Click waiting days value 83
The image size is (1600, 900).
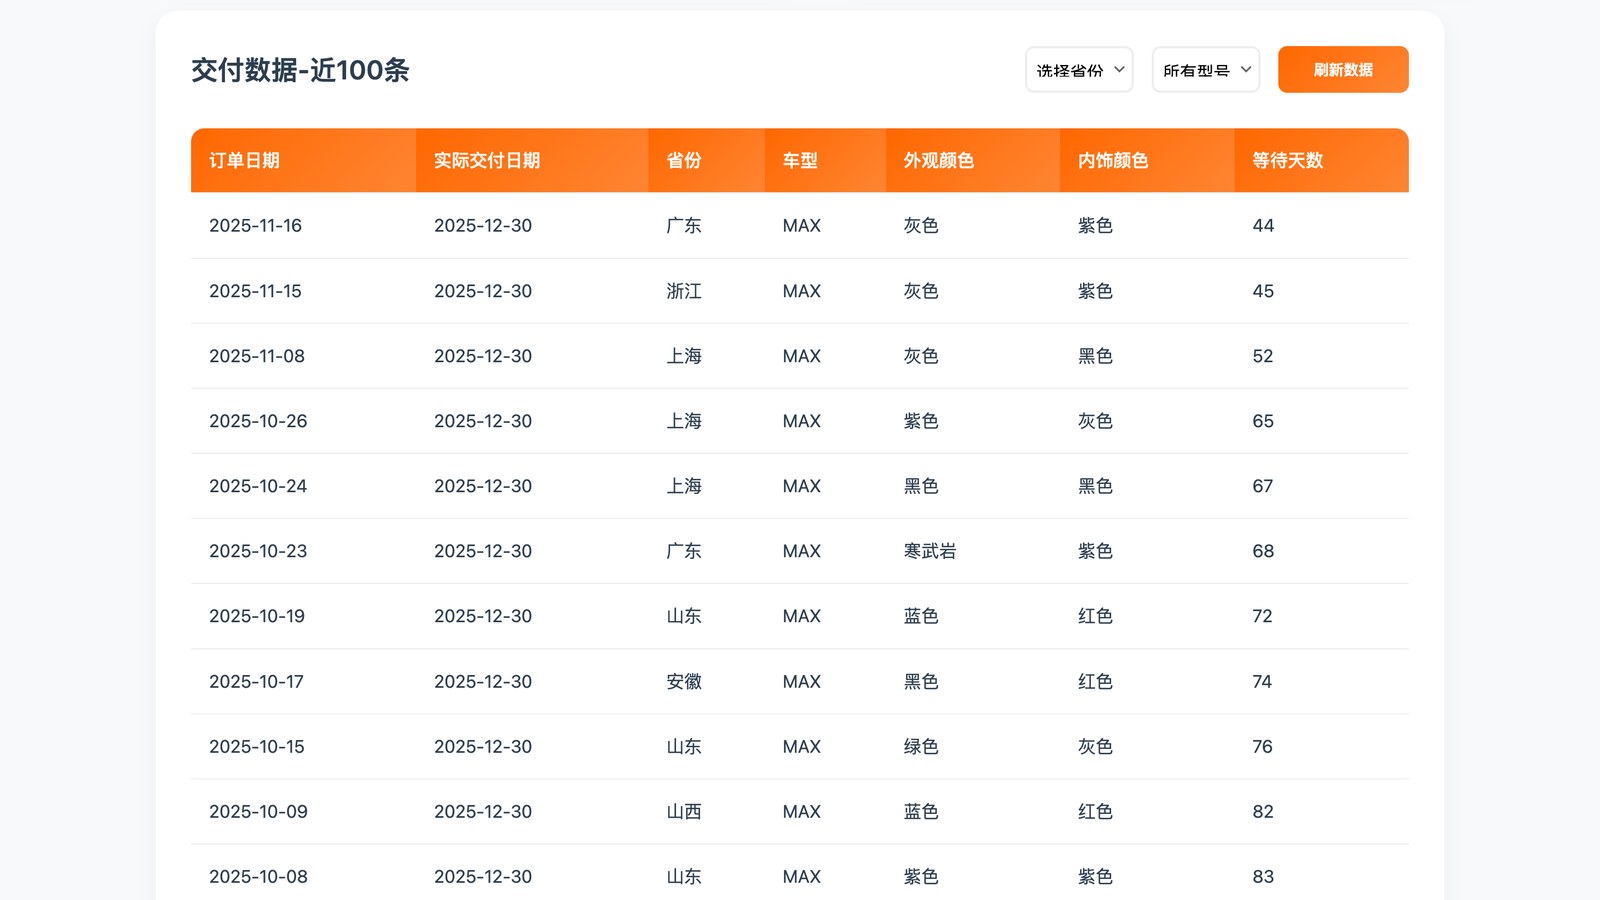1263,876
